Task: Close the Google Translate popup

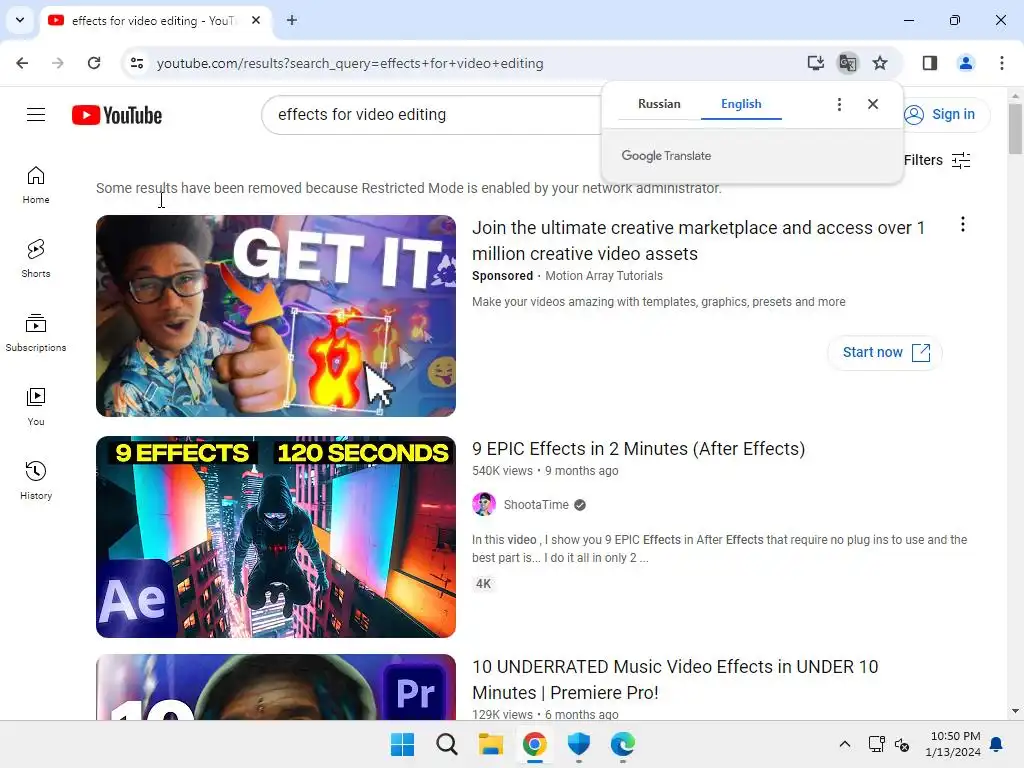Action: [873, 104]
